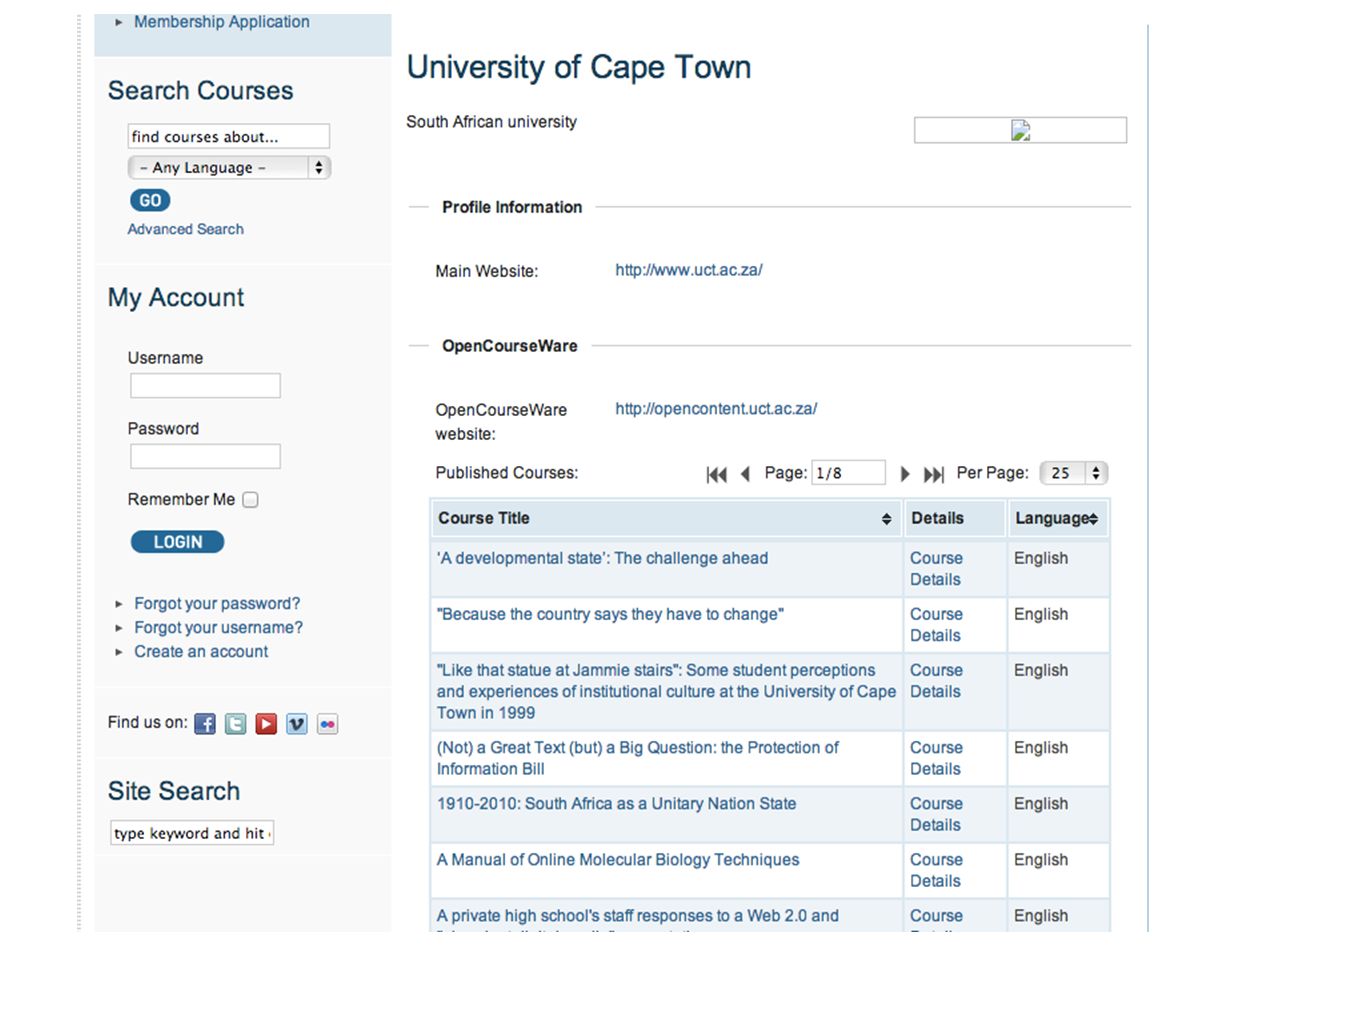Click the find courses about field
1365x1024 pixels.
[x=229, y=136]
